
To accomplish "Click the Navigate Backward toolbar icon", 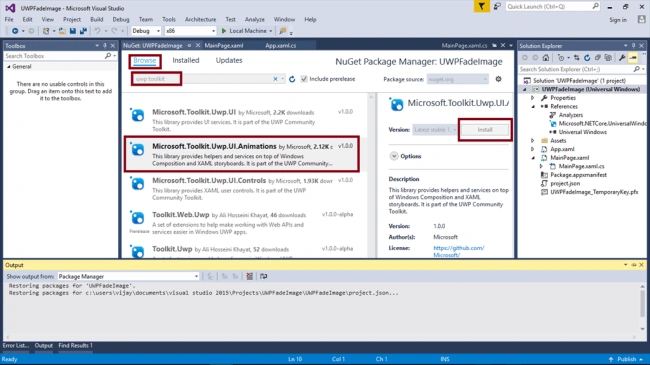I will [15, 31].
